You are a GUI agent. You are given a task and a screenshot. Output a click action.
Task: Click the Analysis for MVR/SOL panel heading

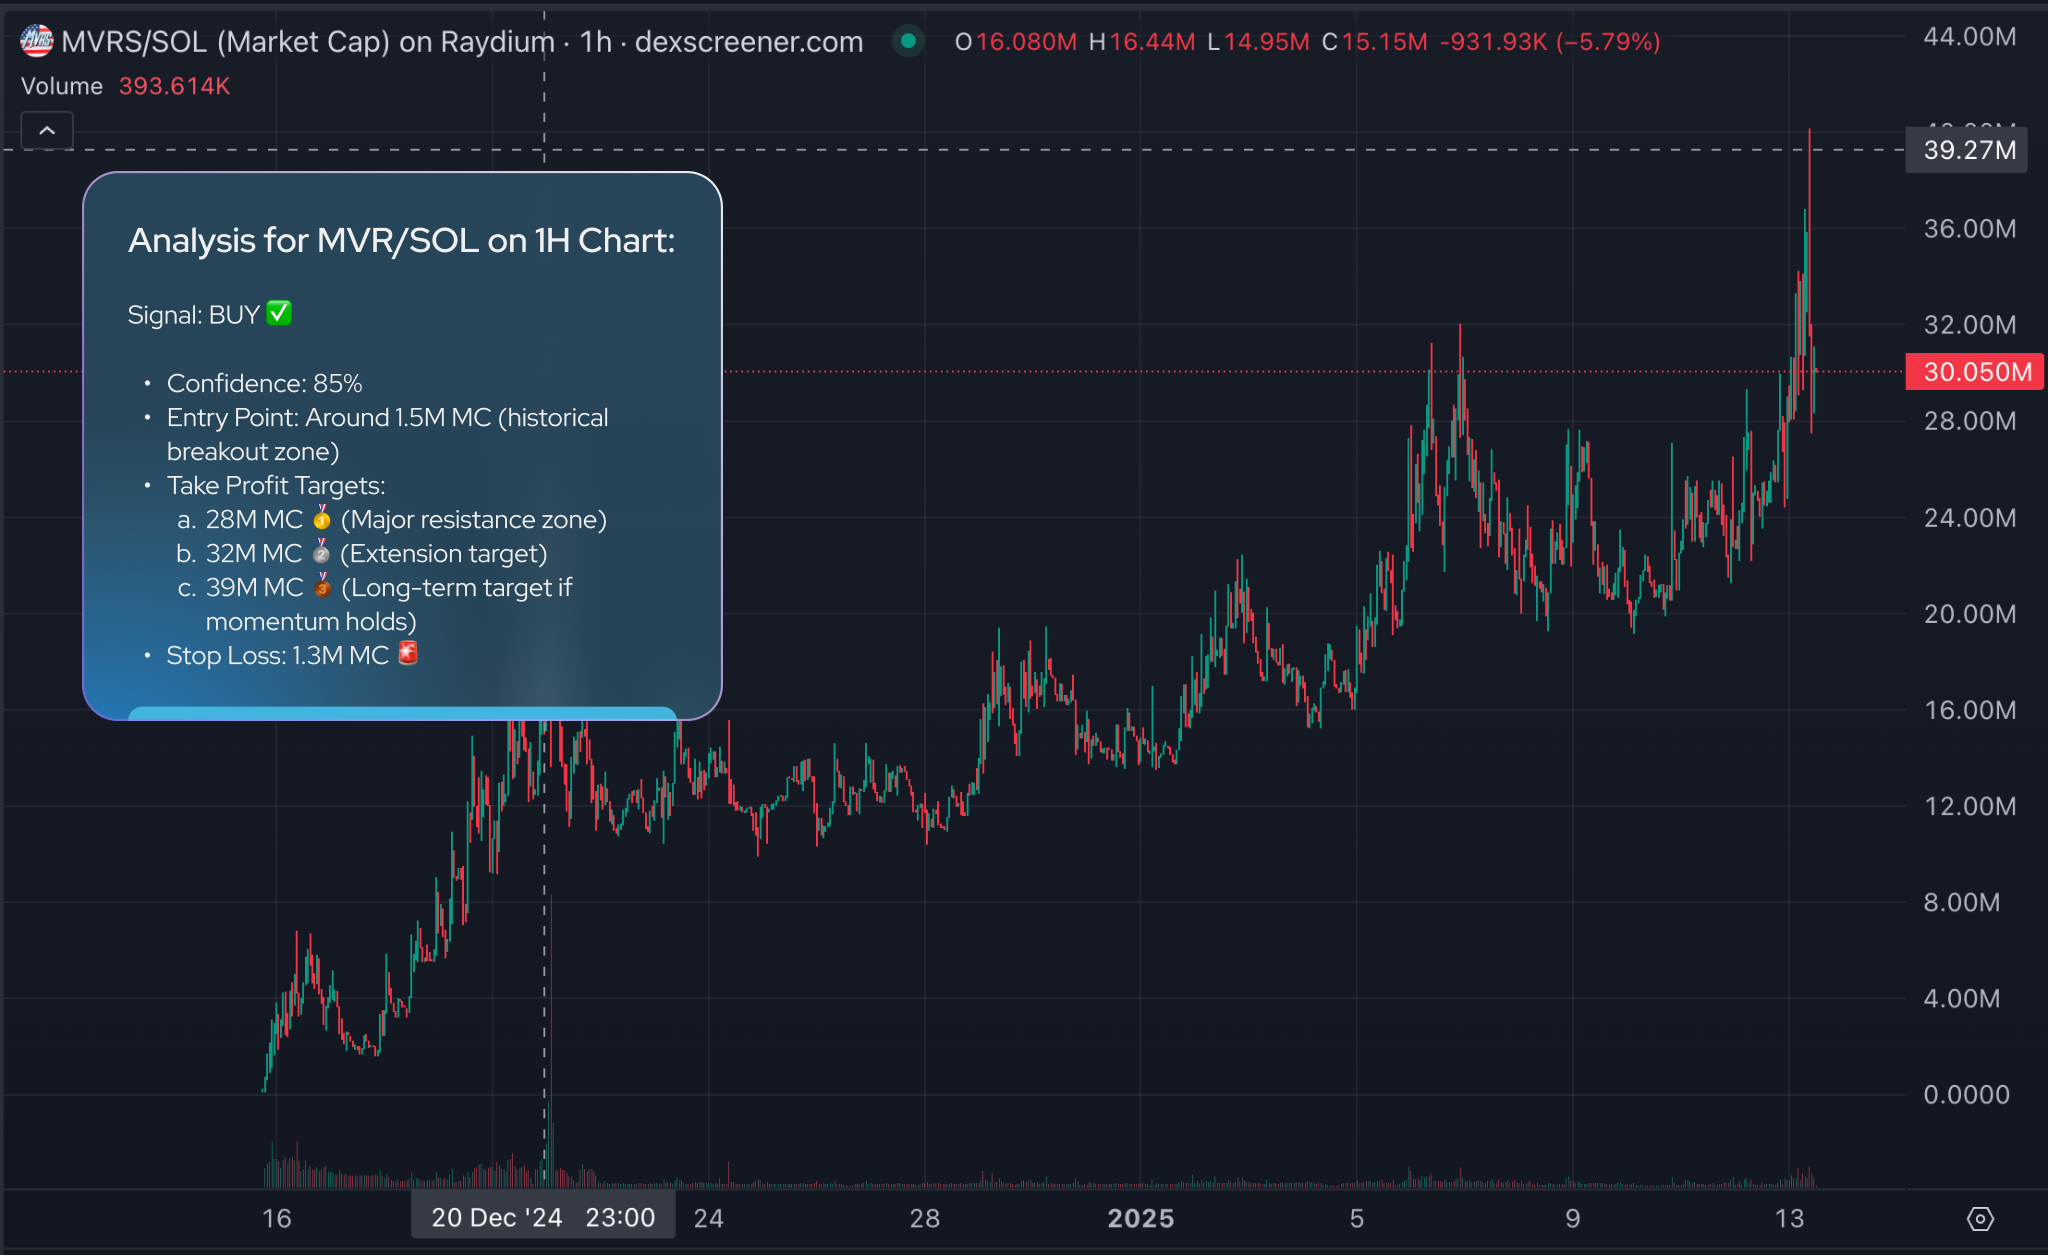402,241
